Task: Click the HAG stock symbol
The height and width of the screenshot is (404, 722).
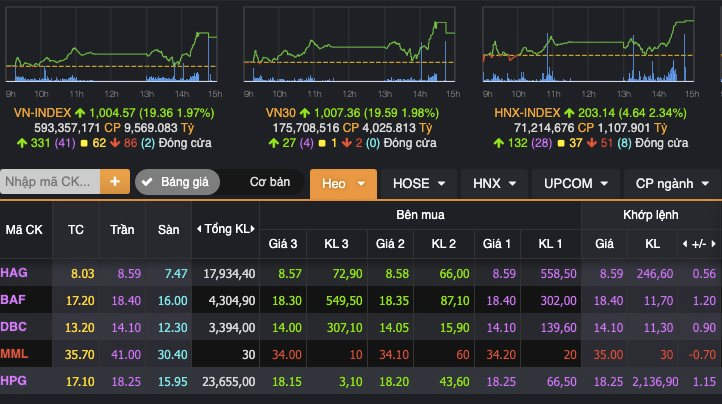Action: (15, 272)
